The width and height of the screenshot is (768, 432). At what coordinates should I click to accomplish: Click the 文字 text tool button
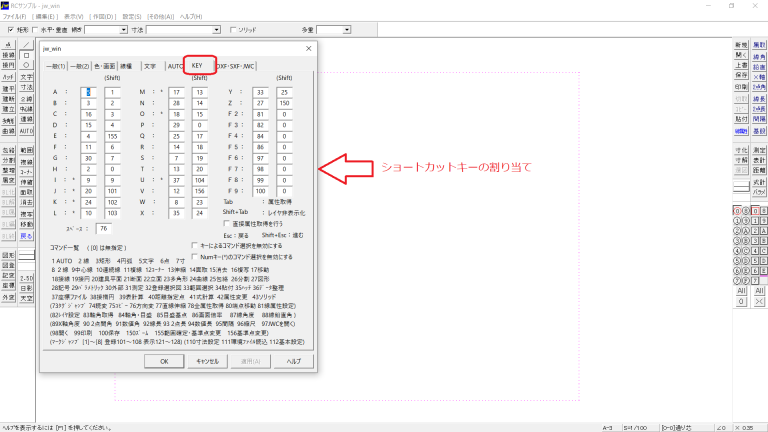pyautogui.click(x=28, y=77)
